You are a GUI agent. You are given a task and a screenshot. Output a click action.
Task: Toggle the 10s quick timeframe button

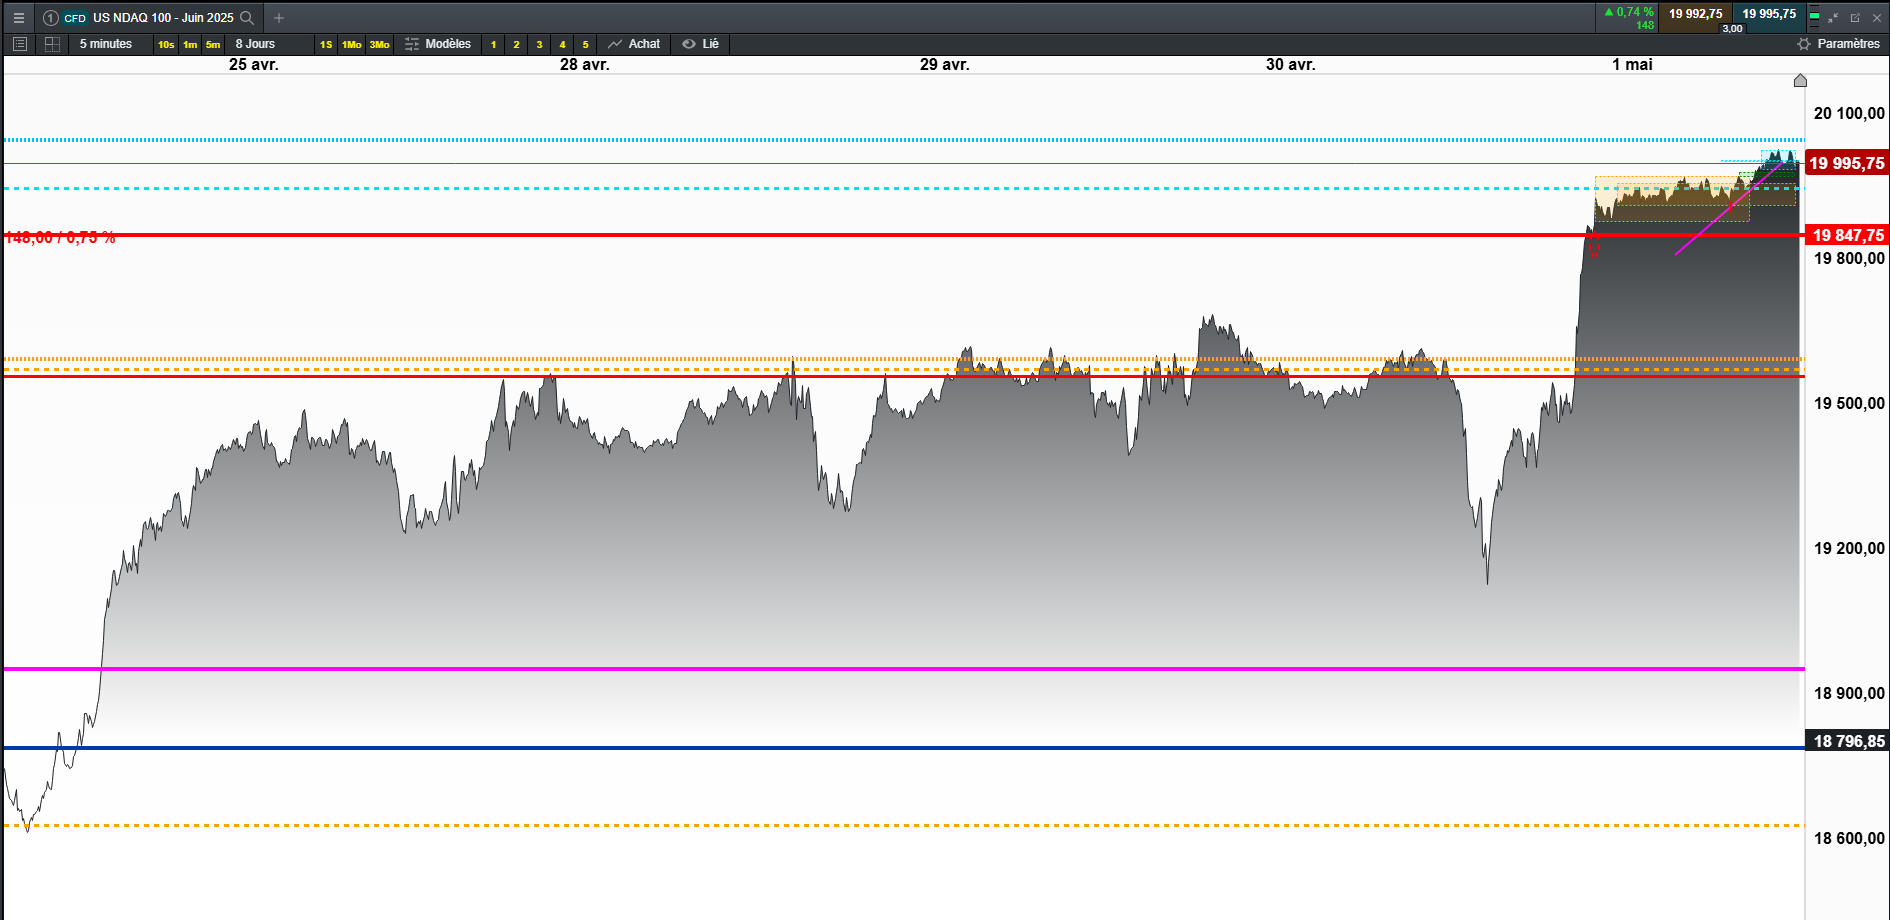(x=166, y=44)
